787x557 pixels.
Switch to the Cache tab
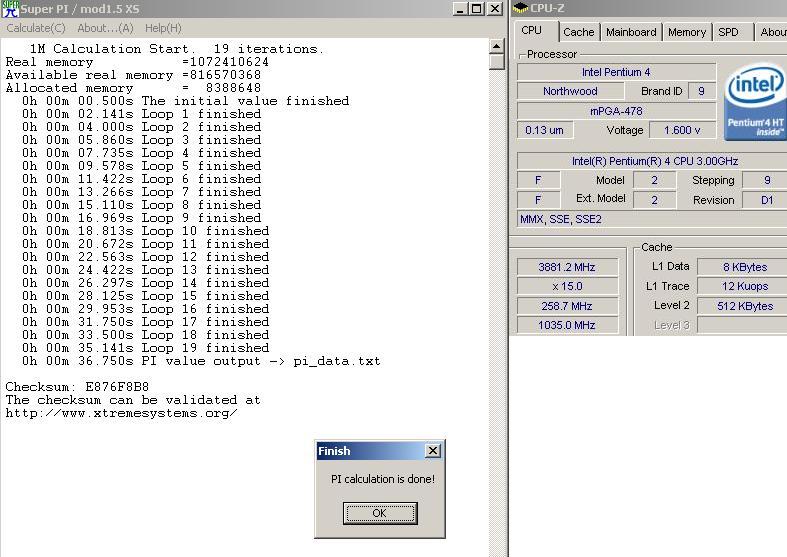click(x=579, y=32)
